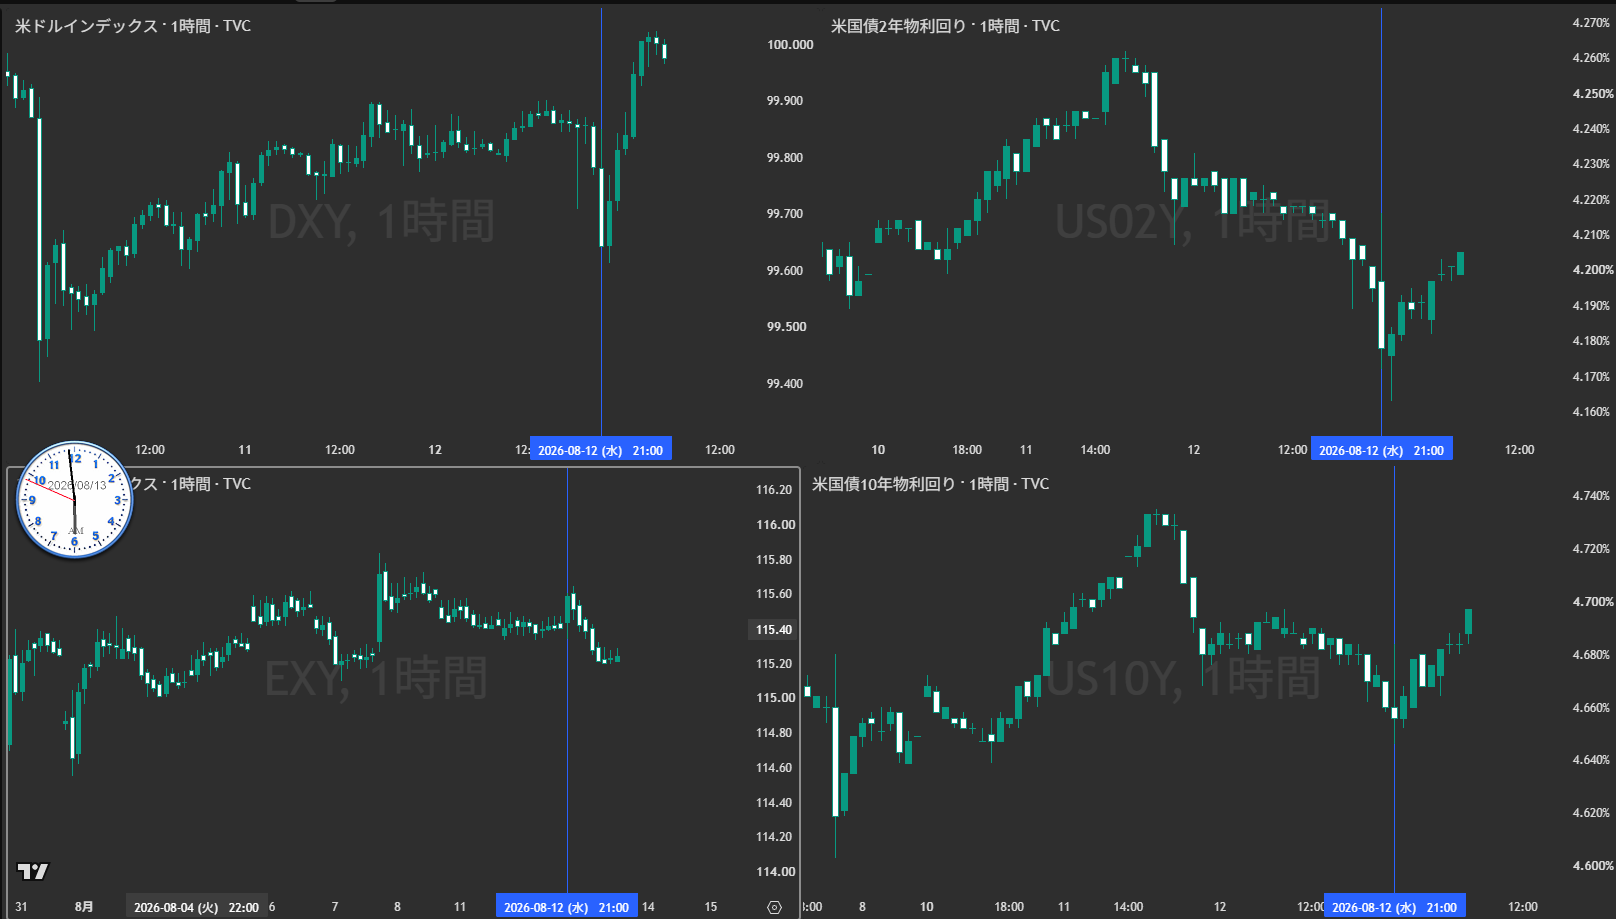Click the EXY 2026-08-04 22:00 time label
The height and width of the screenshot is (919, 1616).
pyautogui.click(x=196, y=907)
